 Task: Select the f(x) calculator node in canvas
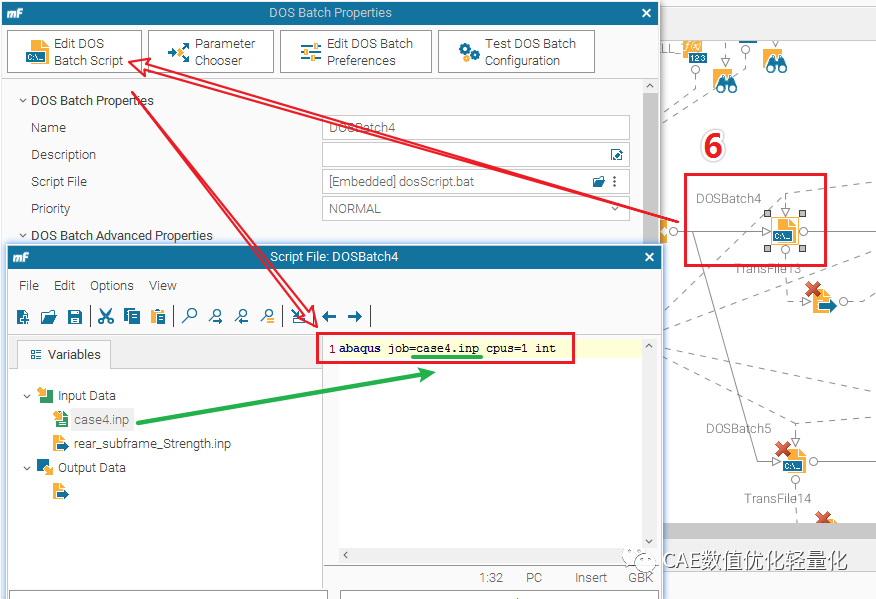(x=696, y=53)
